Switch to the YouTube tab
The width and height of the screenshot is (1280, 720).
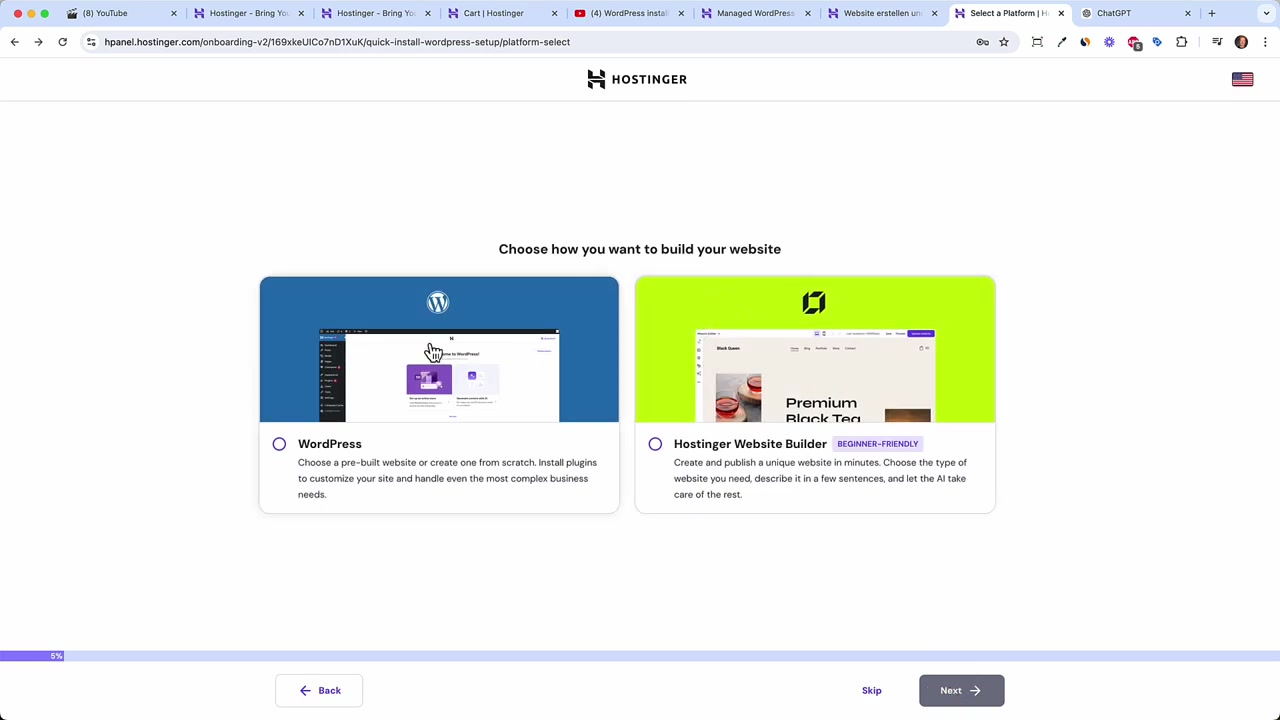120,13
